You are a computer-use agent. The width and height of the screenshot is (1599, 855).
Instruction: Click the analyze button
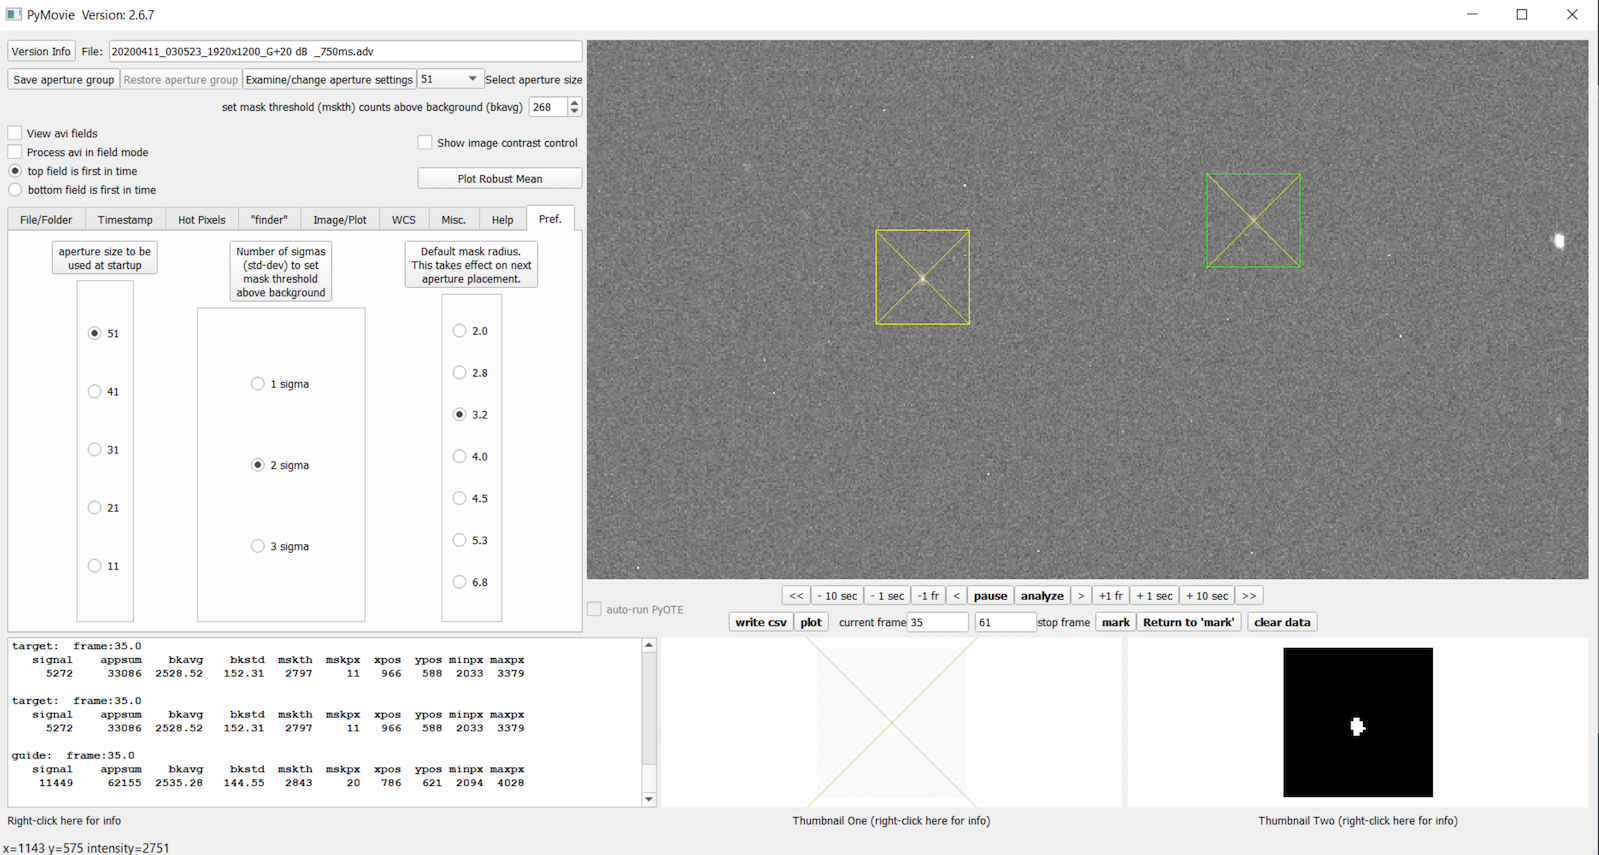coord(1042,596)
